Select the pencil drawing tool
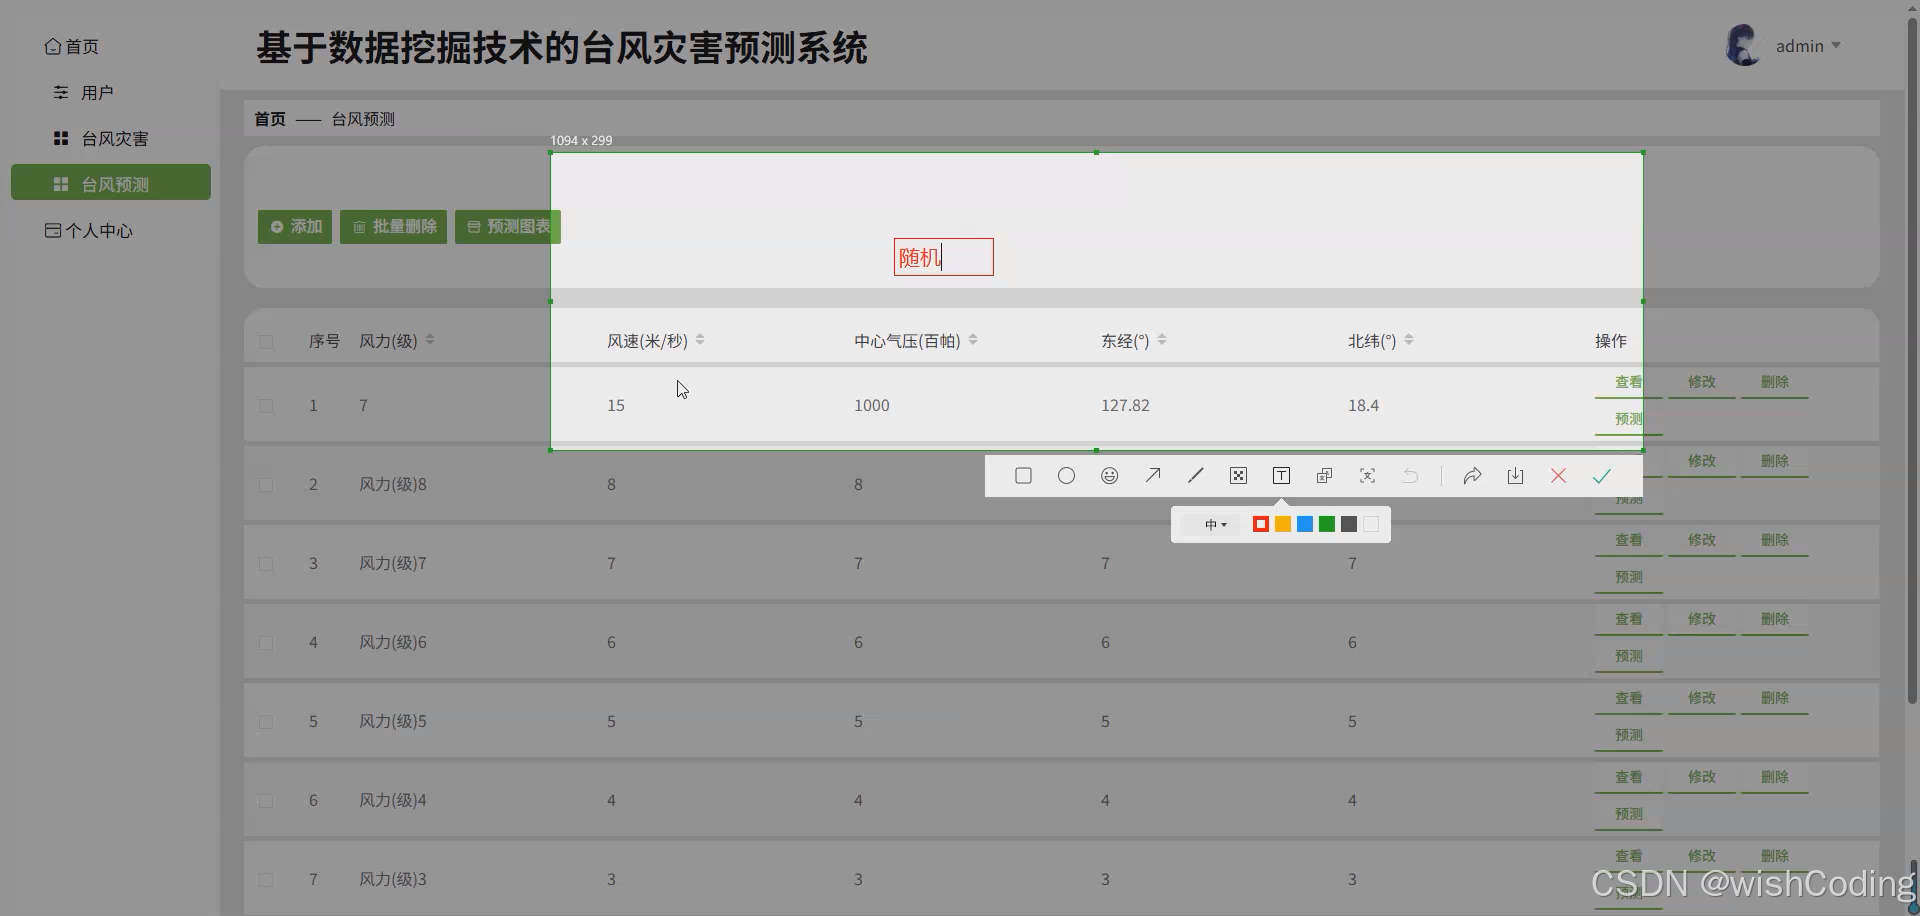The image size is (1920, 916). coord(1195,476)
